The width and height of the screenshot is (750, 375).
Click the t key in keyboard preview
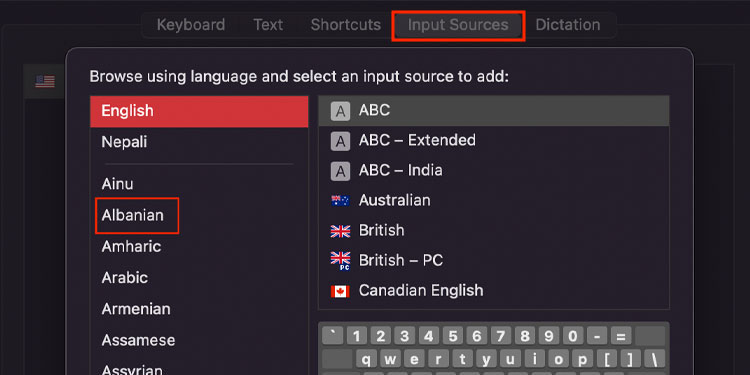click(x=463, y=359)
